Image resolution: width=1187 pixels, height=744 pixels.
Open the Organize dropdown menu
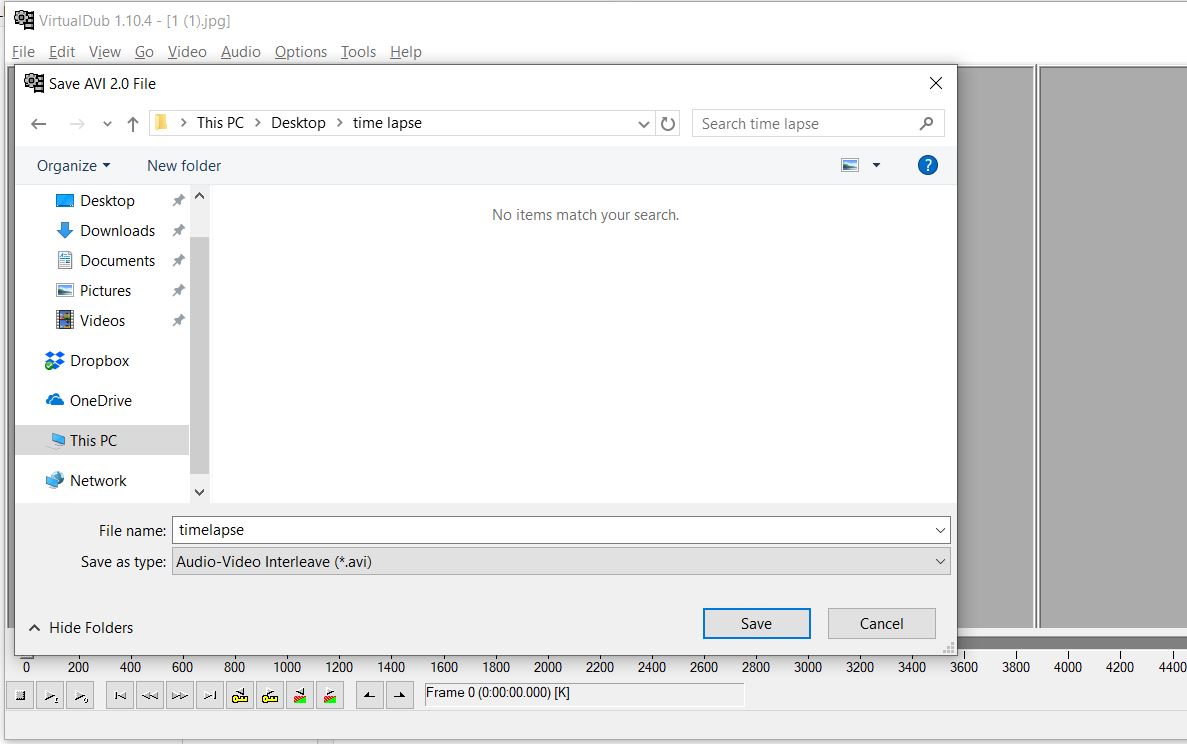coord(73,166)
